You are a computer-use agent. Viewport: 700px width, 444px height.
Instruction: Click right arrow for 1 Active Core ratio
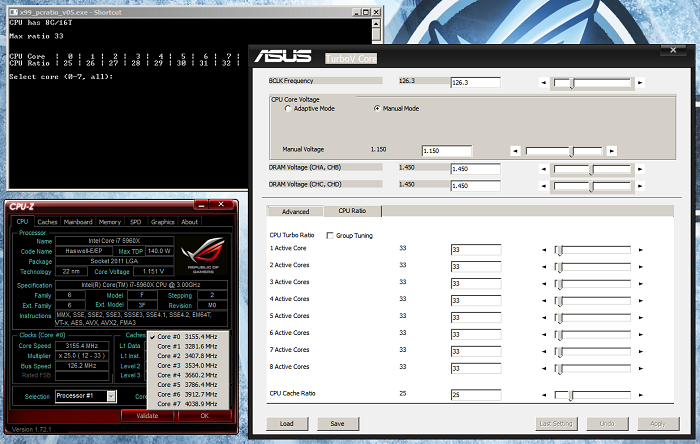tap(640, 249)
